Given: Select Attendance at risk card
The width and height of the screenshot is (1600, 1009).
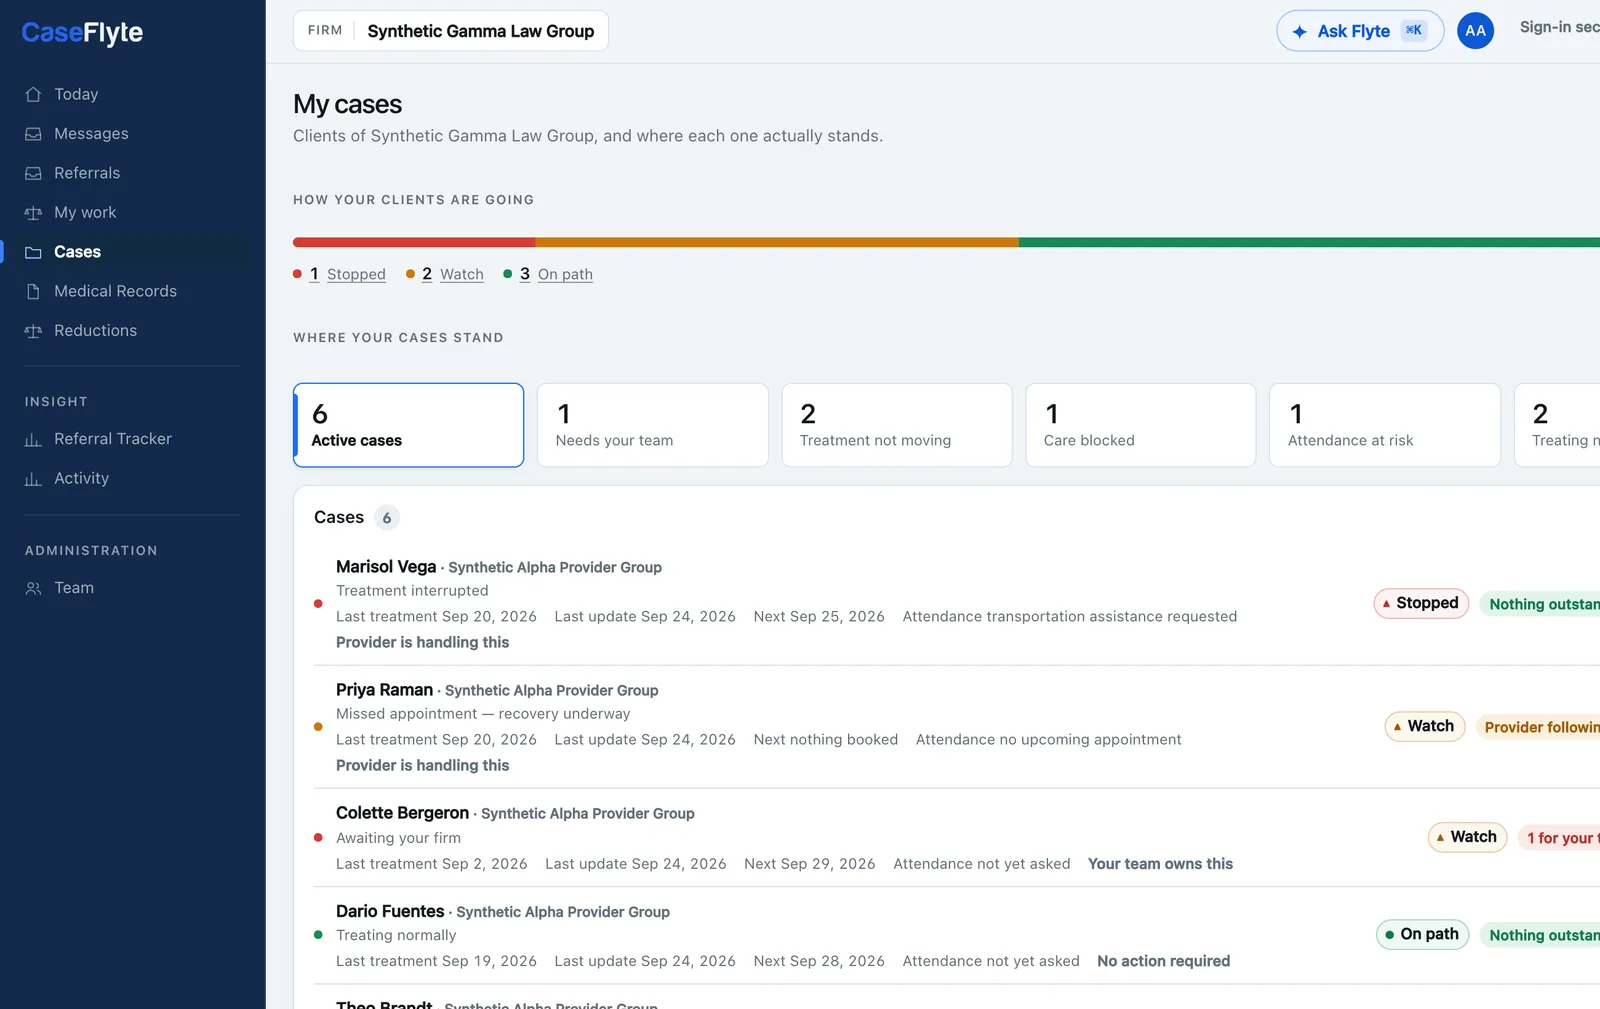Looking at the screenshot, I should tap(1385, 425).
